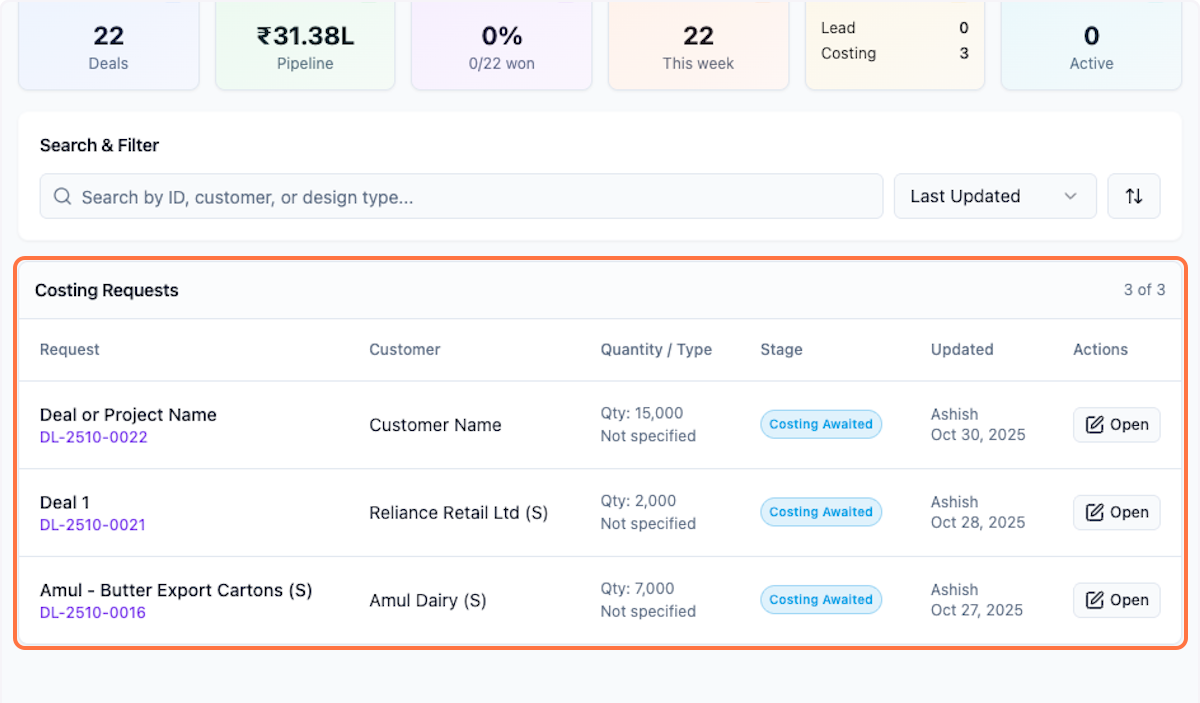The width and height of the screenshot is (1200, 703).
Task: Click the DL-2510-0016 deal ID link
Action: coord(93,613)
